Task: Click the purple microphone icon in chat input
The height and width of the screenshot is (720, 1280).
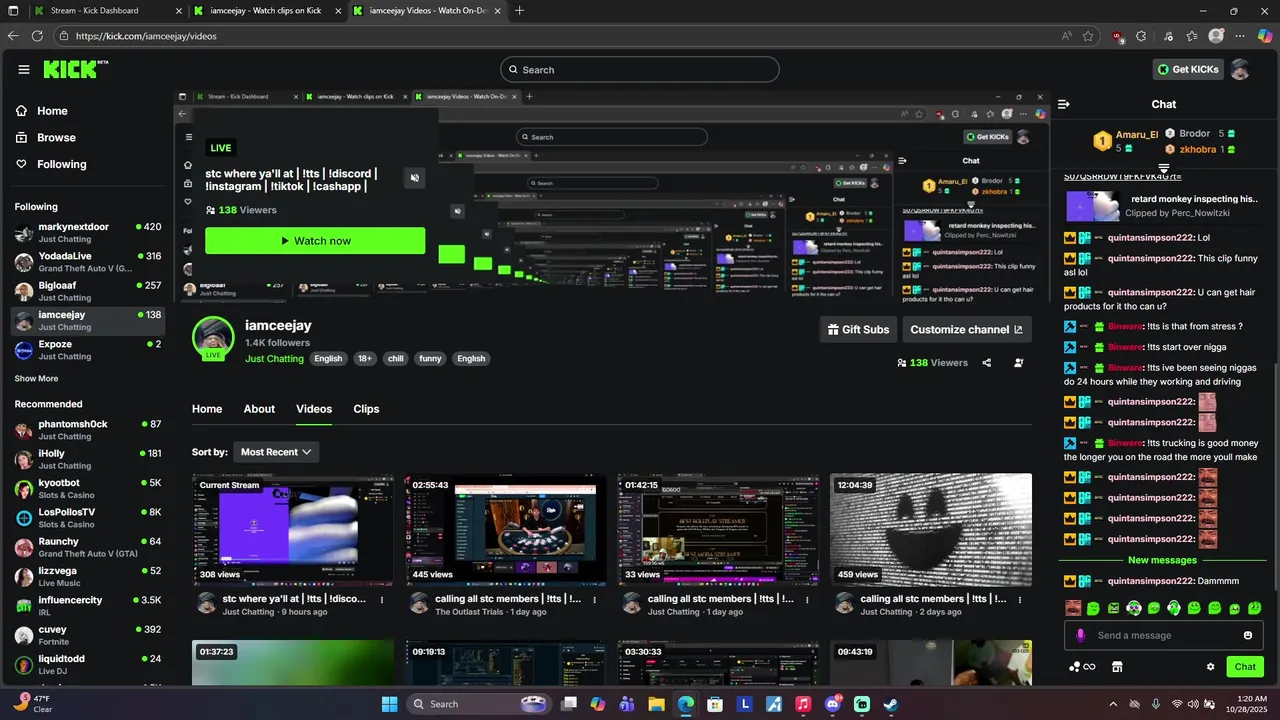Action: 1080,635
